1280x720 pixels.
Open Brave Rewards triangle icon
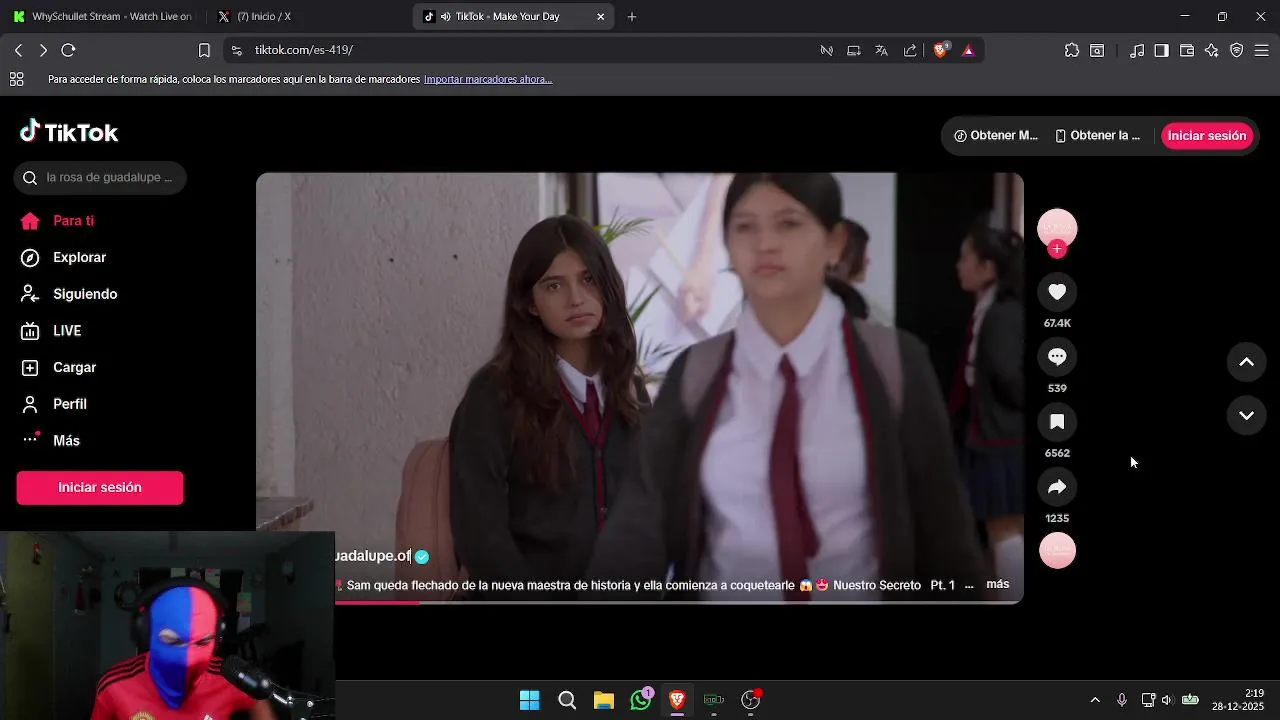(968, 50)
